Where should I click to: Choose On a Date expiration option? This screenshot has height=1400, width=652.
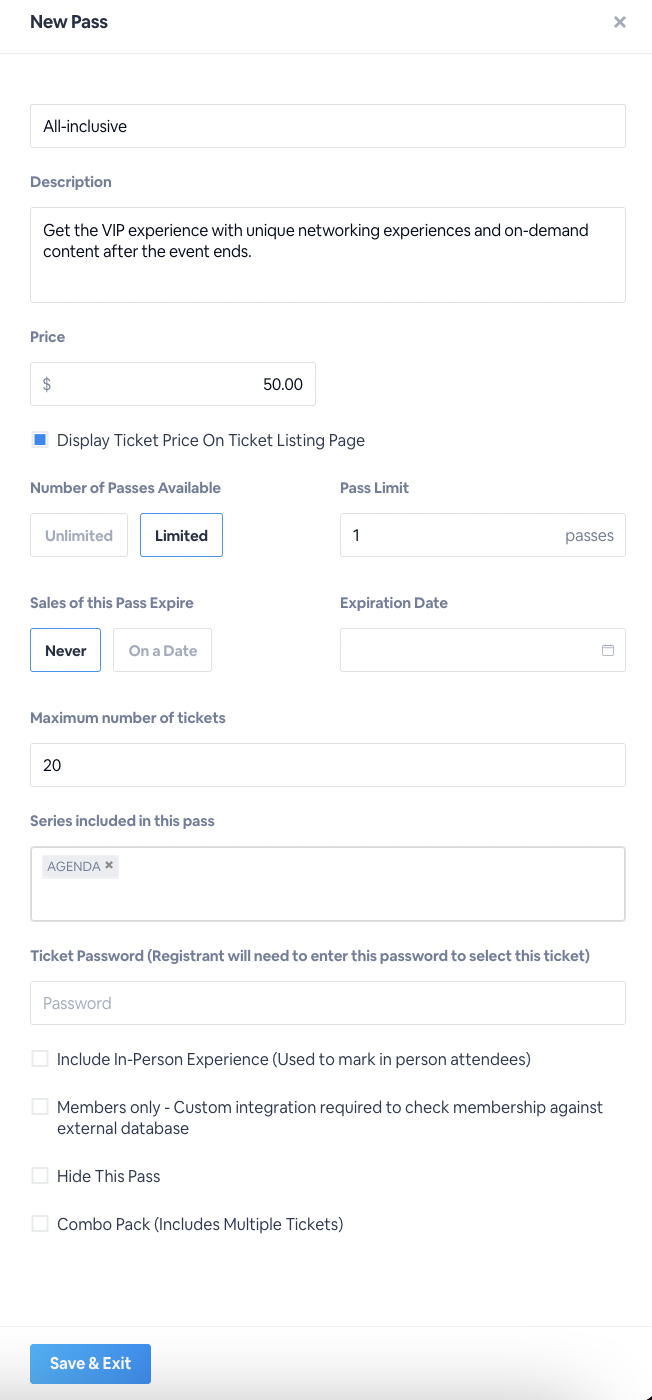tap(162, 650)
